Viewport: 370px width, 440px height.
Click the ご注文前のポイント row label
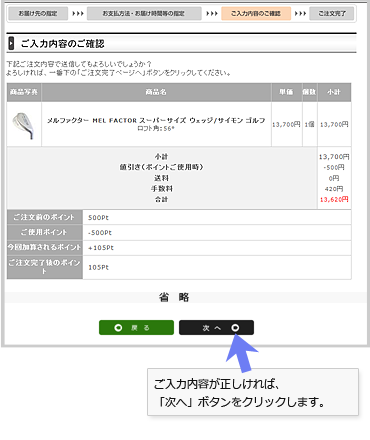point(45,217)
